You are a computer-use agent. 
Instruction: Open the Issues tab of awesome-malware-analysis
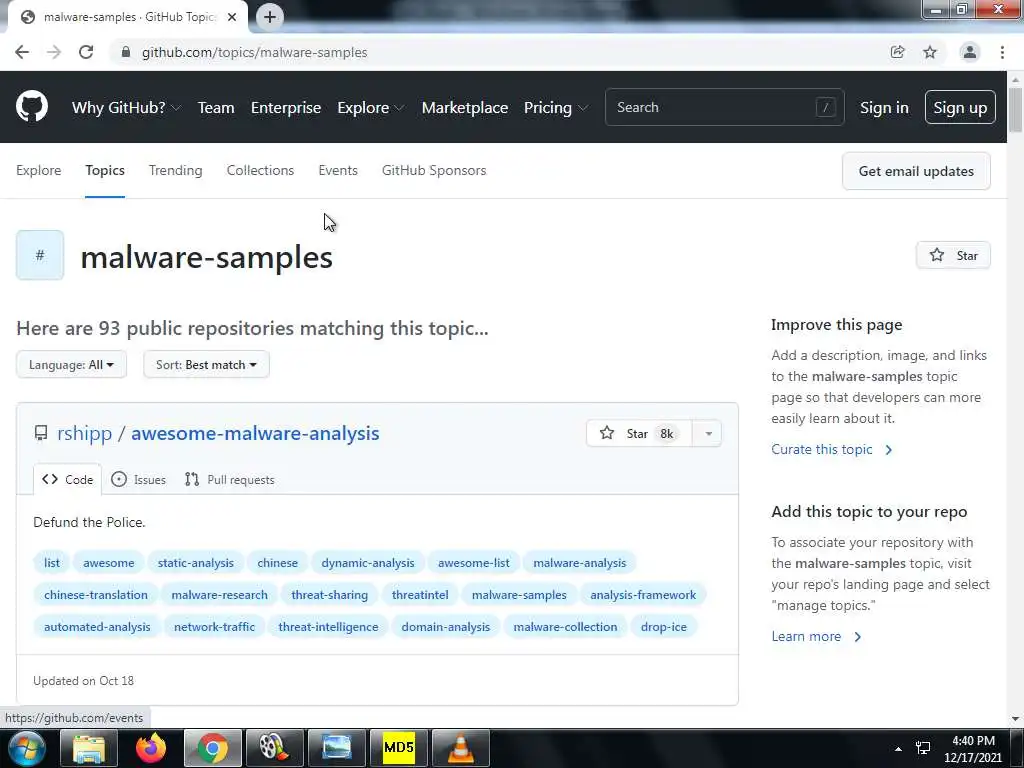coord(138,479)
